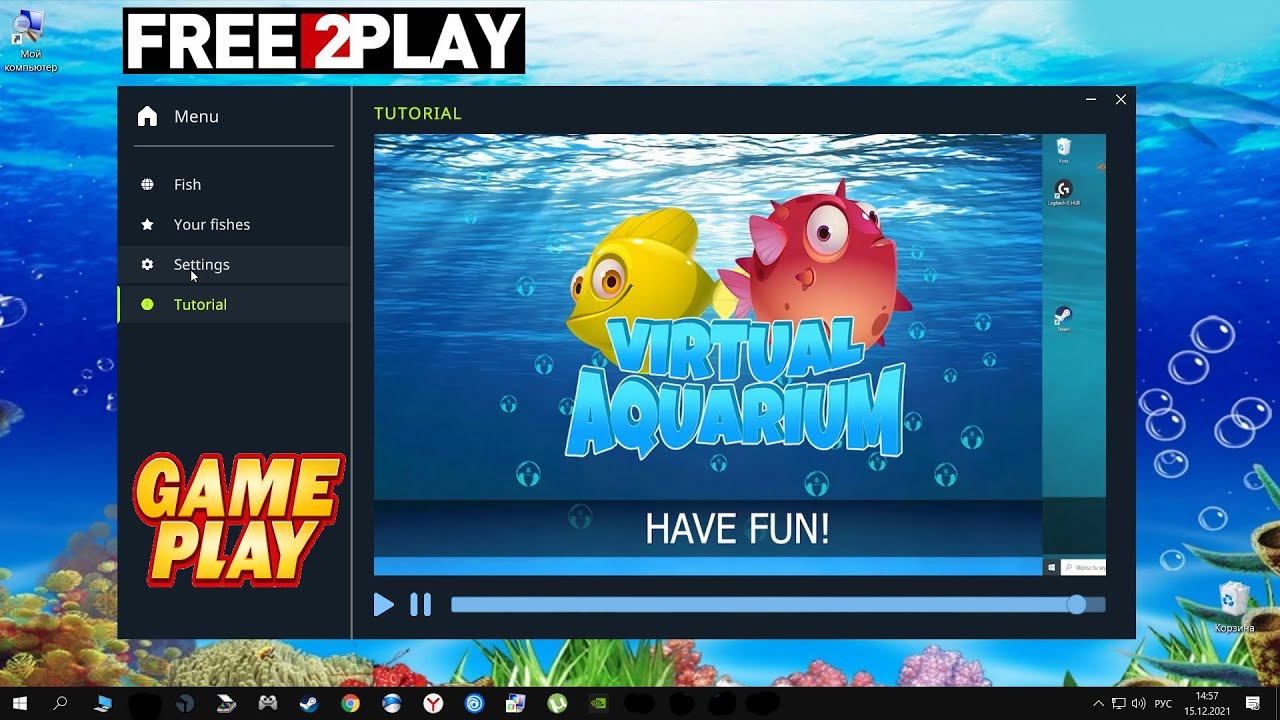The width and height of the screenshot is (1280, 720).
Task: Open the blue sphere browser in taskbar
Action: click(391, 703)
